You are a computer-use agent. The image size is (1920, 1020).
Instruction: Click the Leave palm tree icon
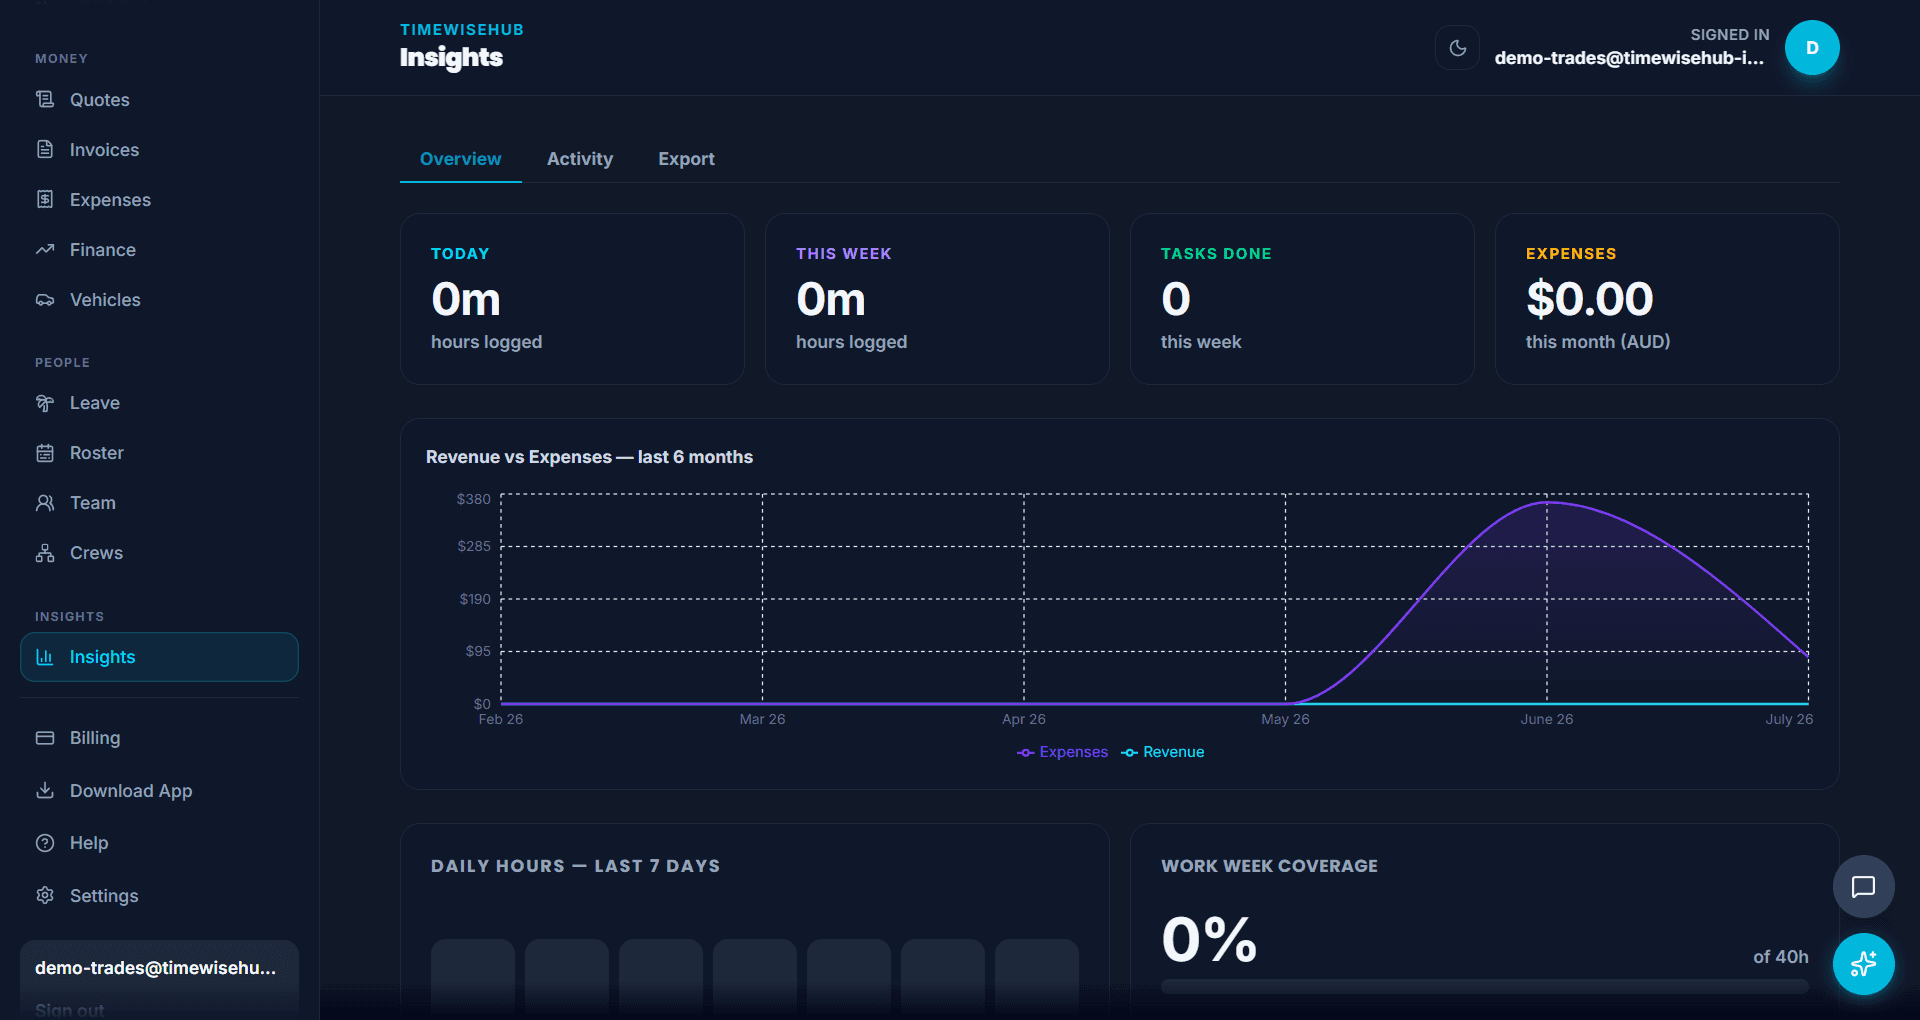45,403
